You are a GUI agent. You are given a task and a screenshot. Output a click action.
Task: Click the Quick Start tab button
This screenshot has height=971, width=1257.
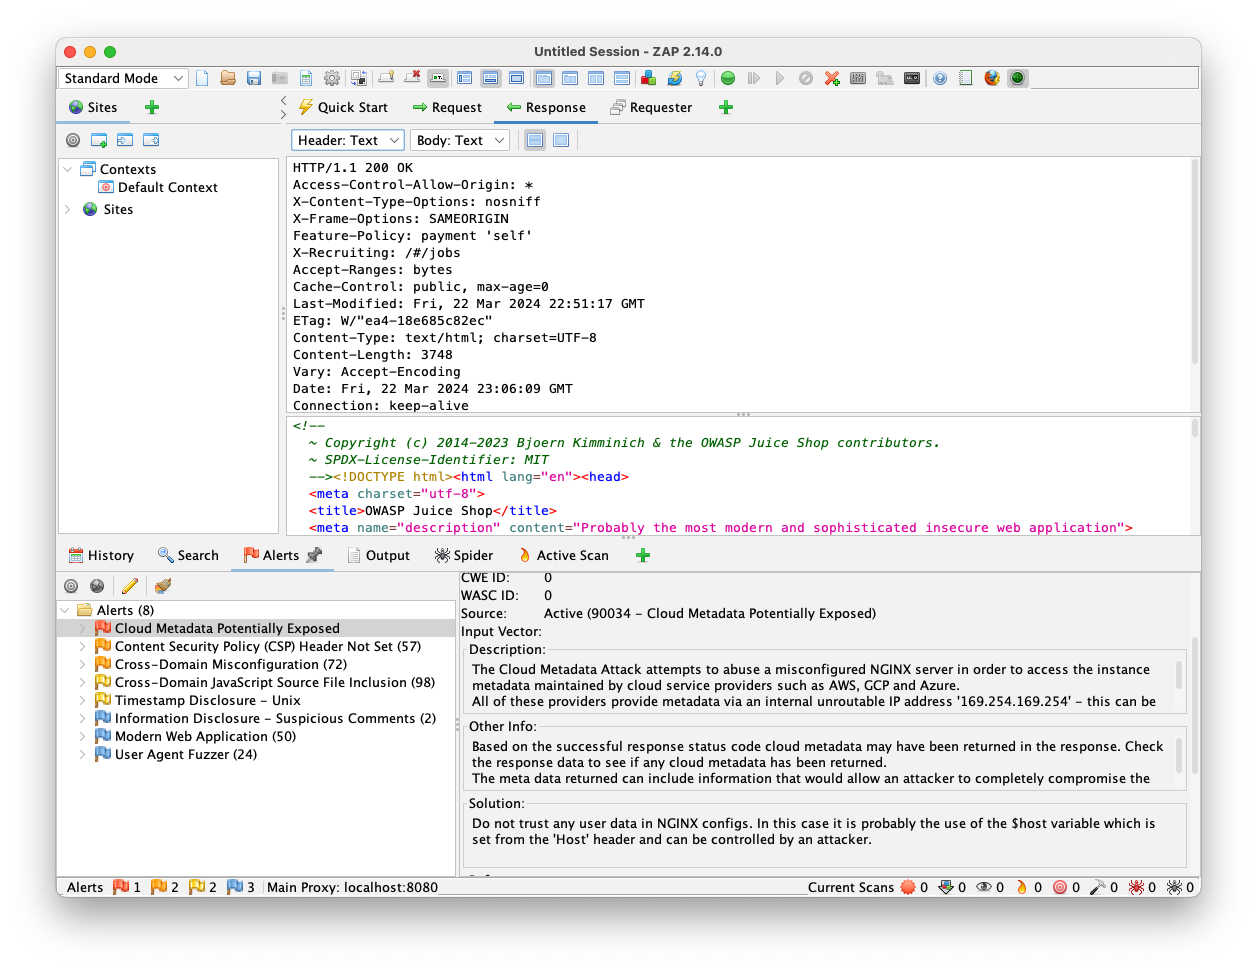click(343, 107)
